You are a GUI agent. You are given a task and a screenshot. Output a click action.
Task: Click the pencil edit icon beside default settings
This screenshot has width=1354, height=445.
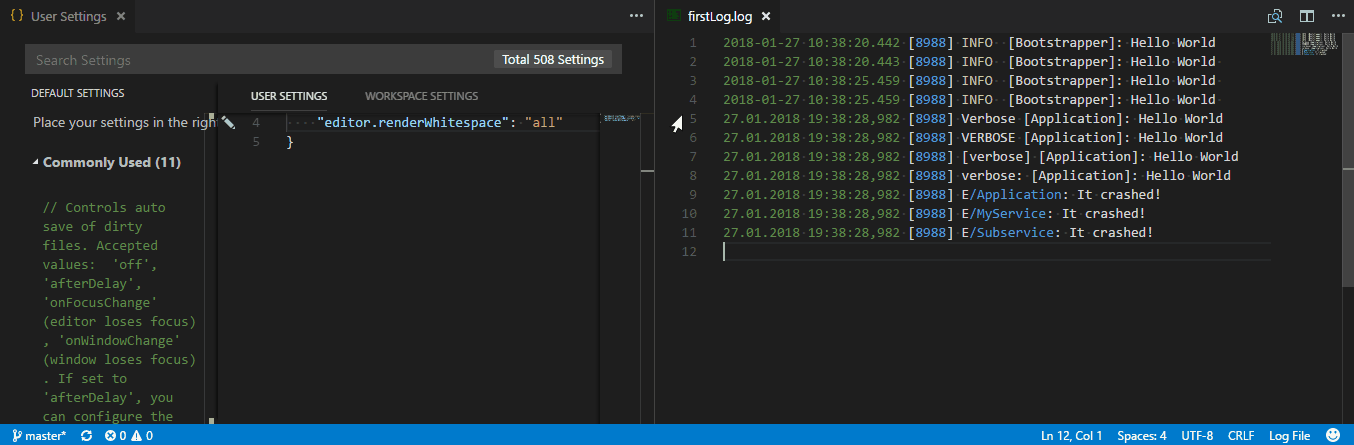point(228,122)
